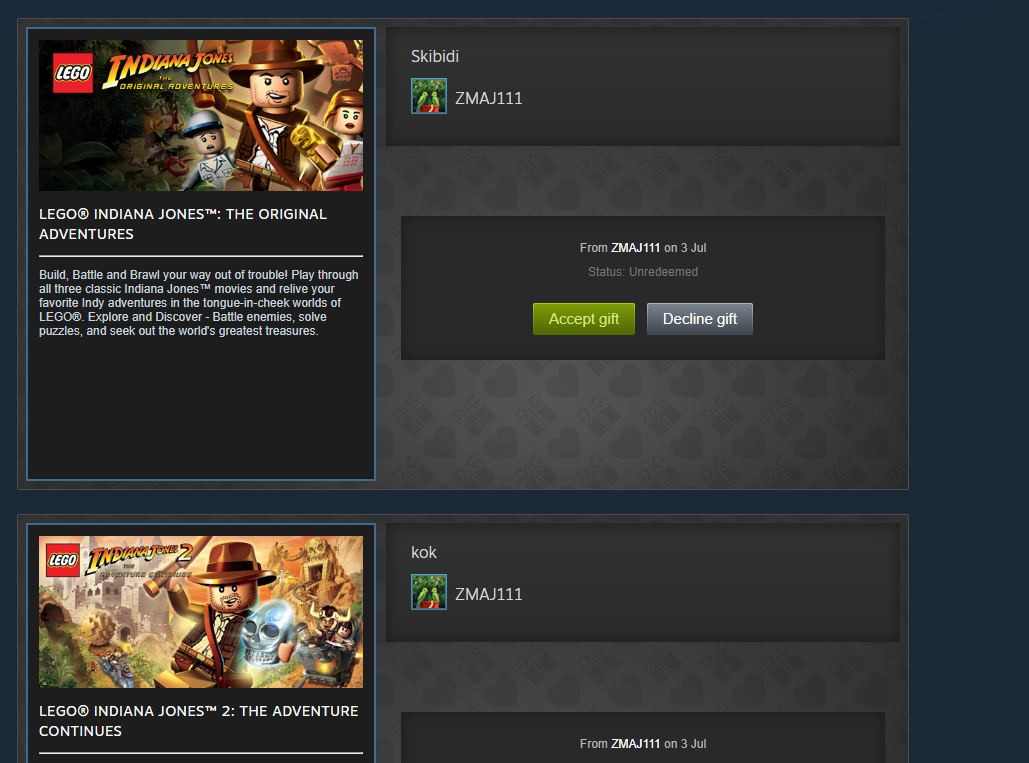Click the Indiana Jones title logo in first banner
1029x763 pixels.
click(x=169, y=70)
